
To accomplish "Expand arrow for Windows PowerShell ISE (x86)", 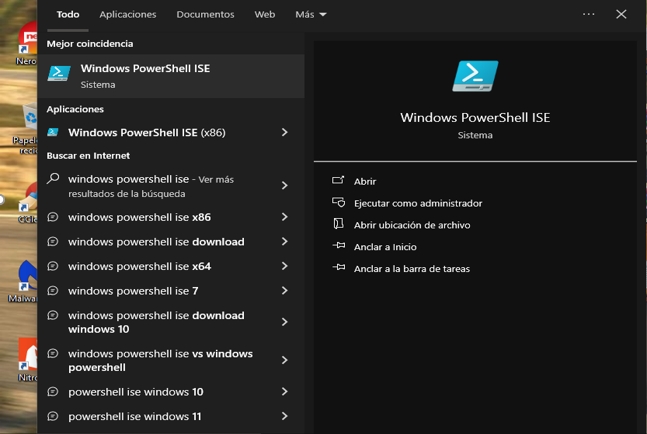I will point(284,132).
